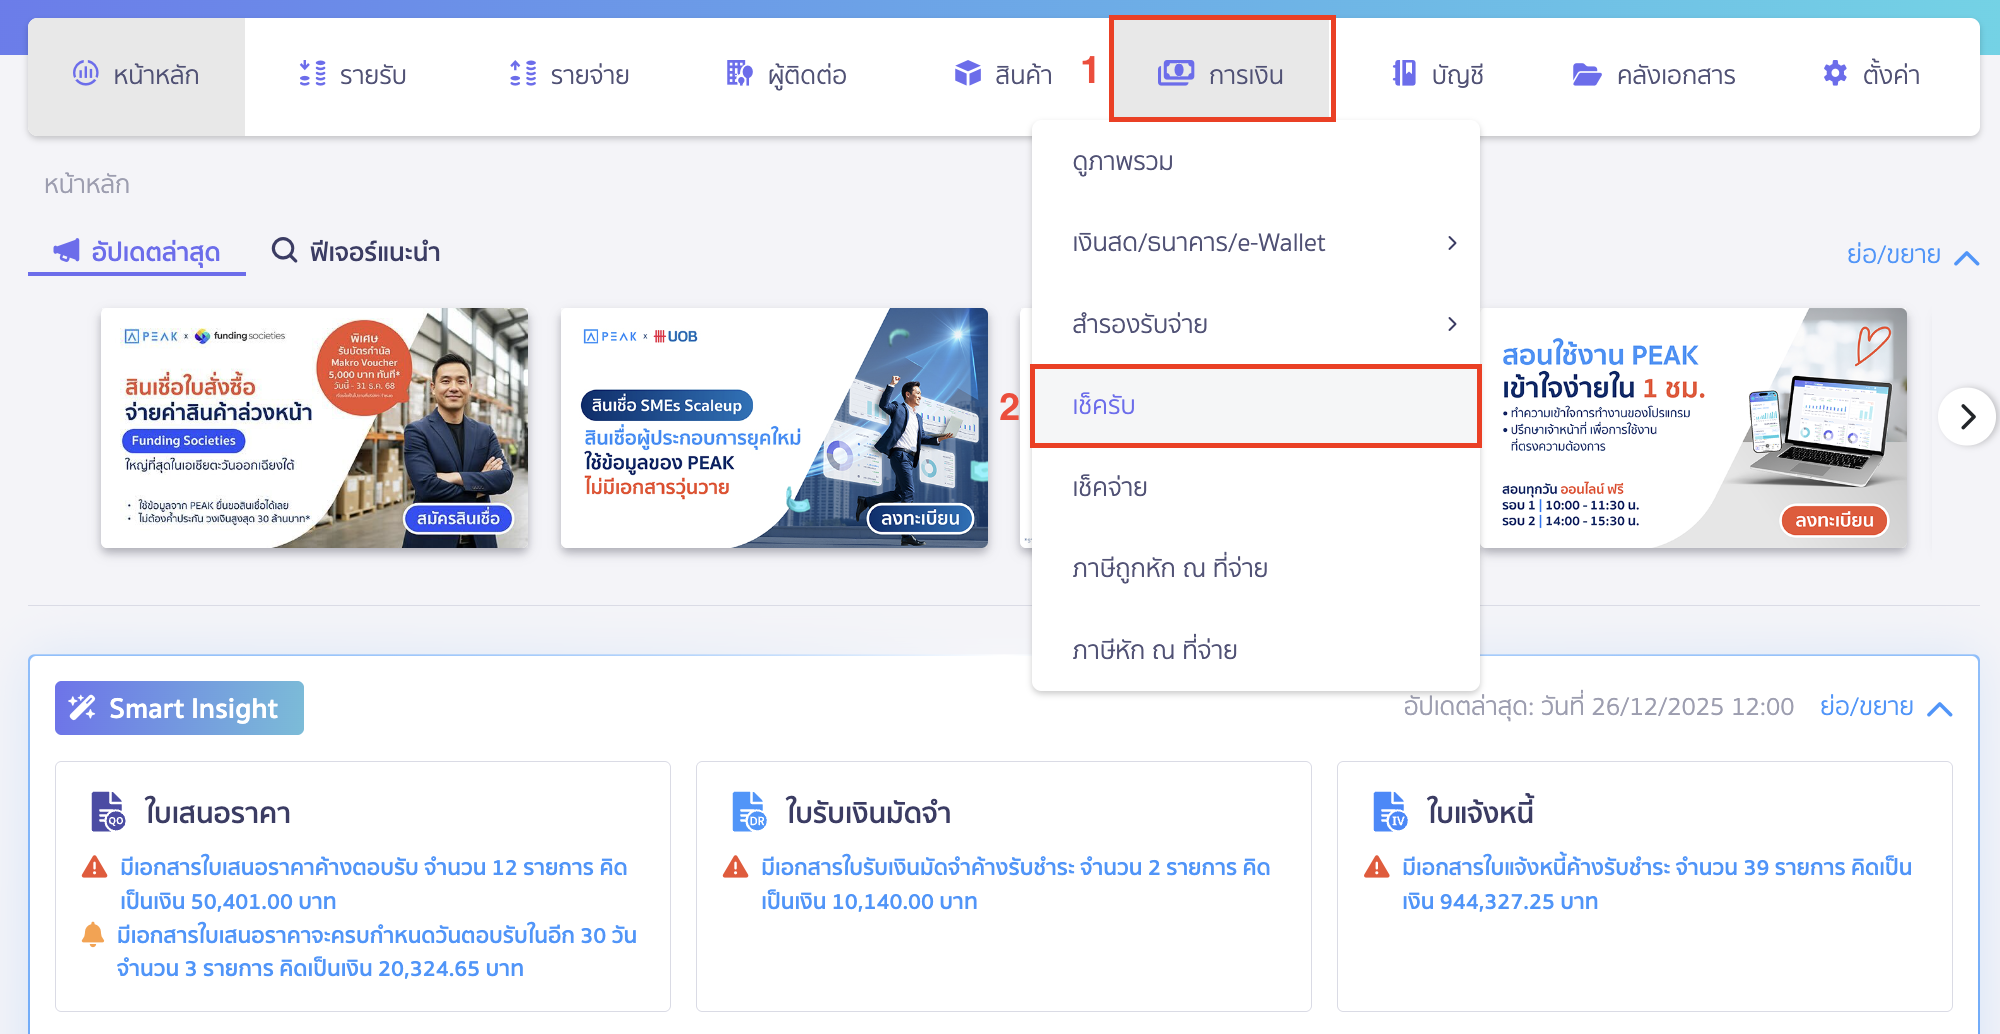This screenshot has height=1034, width=2000.
Task: Click the ผู้ติดต่อ contacts icon
Action: (x=739, y=74)
